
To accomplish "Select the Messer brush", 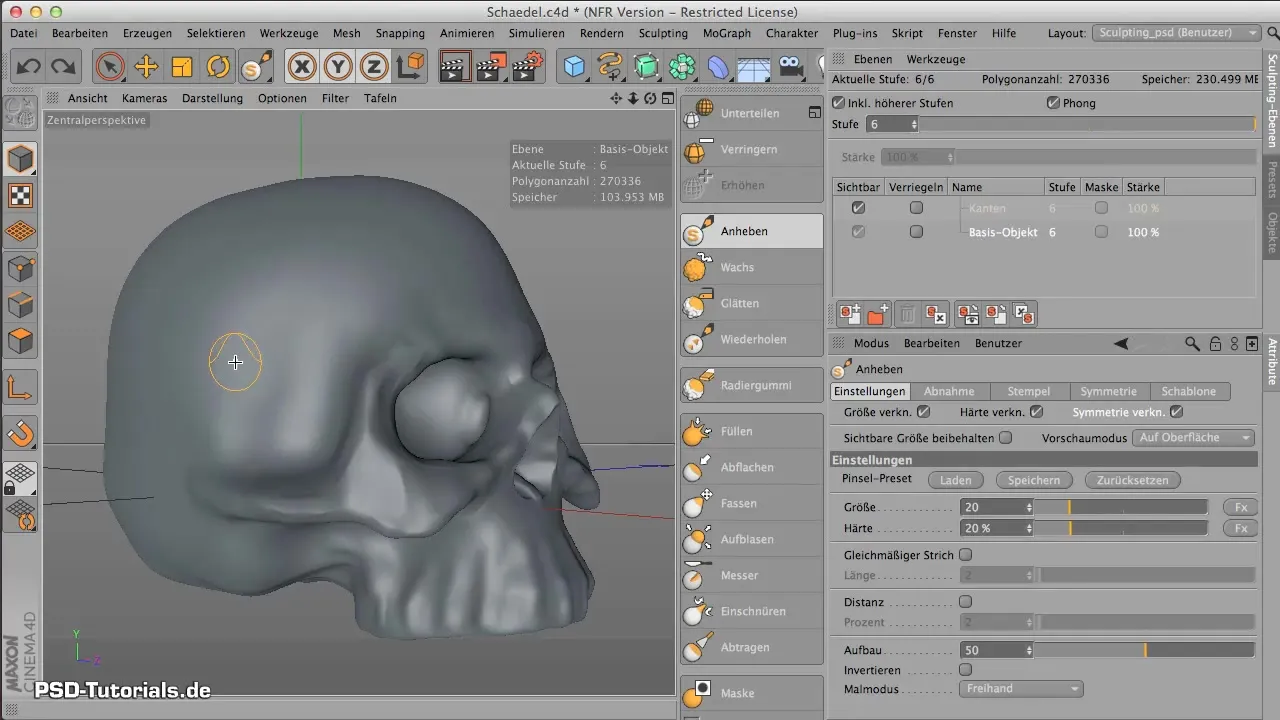I will tap(752, 575).
